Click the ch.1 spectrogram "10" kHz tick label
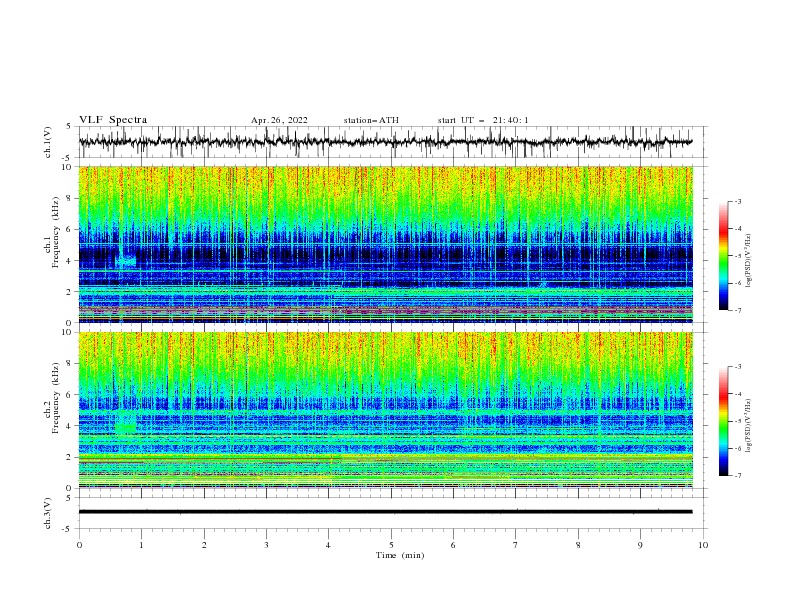Image resolution: width=792 pixels, height=612 pixels. 67,167
